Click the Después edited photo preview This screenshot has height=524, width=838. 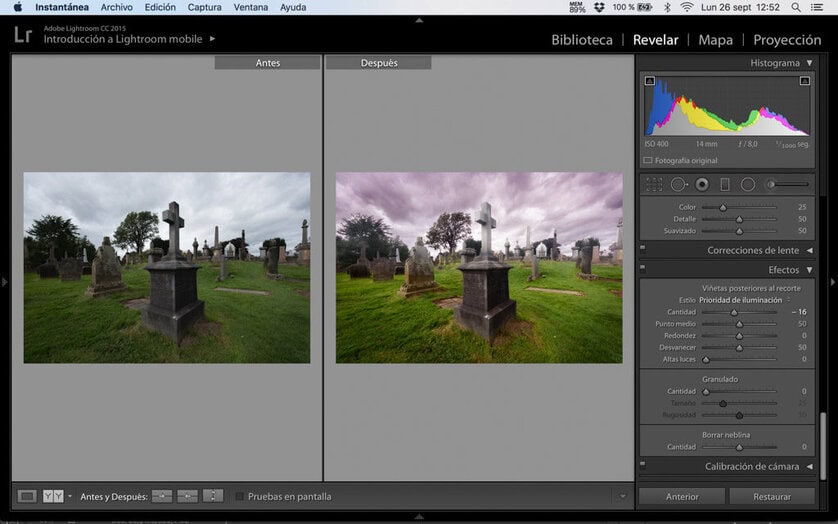click(478, 267)
